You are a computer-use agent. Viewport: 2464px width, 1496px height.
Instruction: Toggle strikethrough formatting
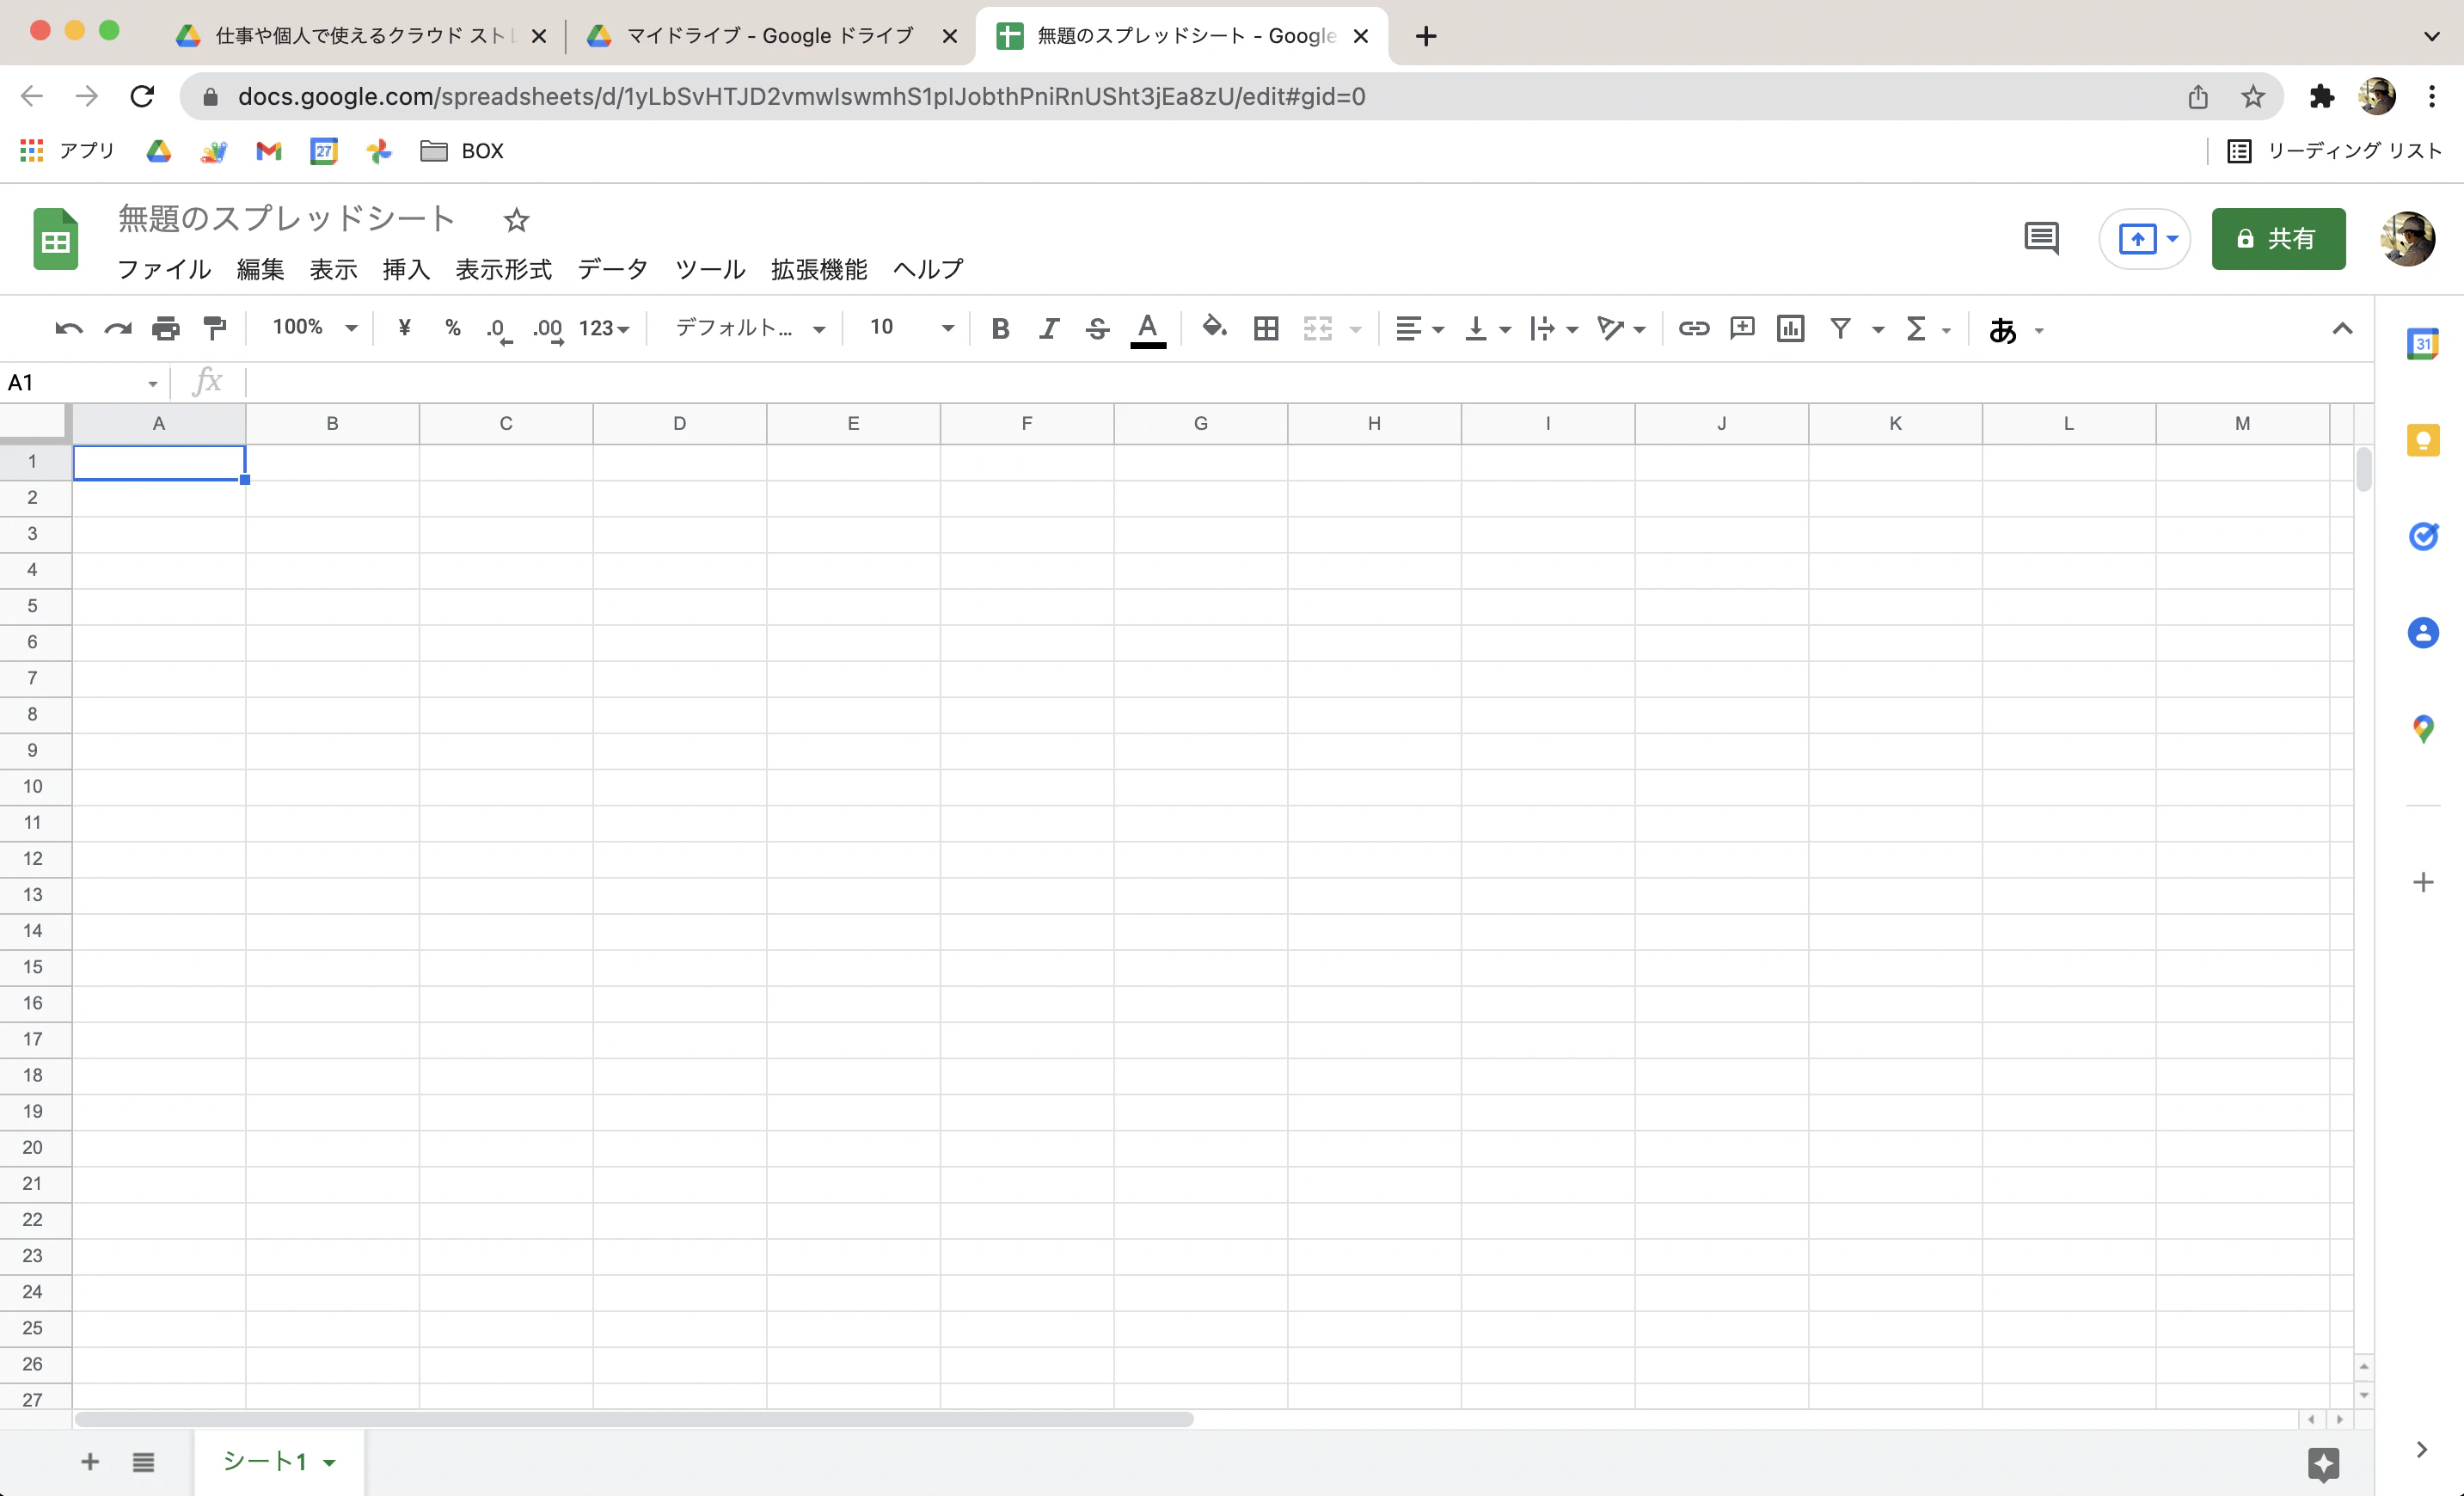(x=1097, y=328)
